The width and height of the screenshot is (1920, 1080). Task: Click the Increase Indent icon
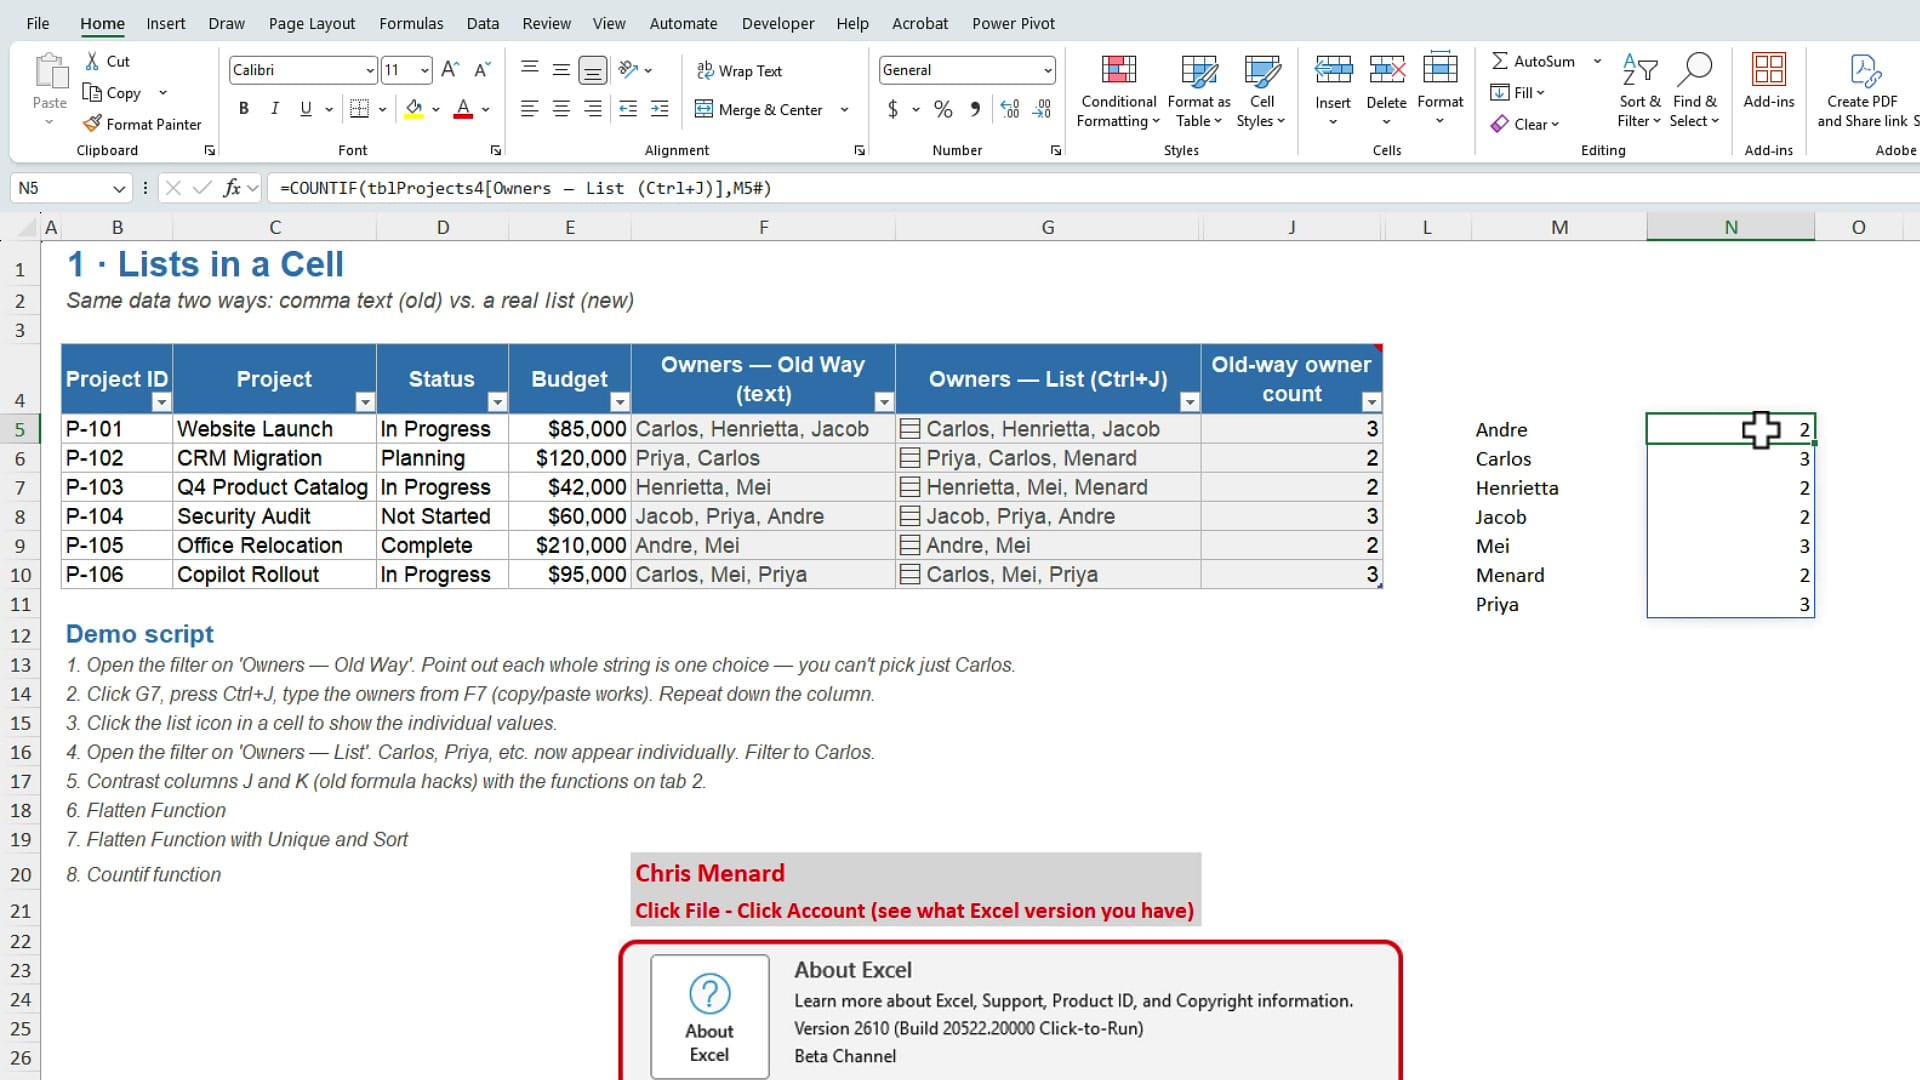tap(660, 109)
